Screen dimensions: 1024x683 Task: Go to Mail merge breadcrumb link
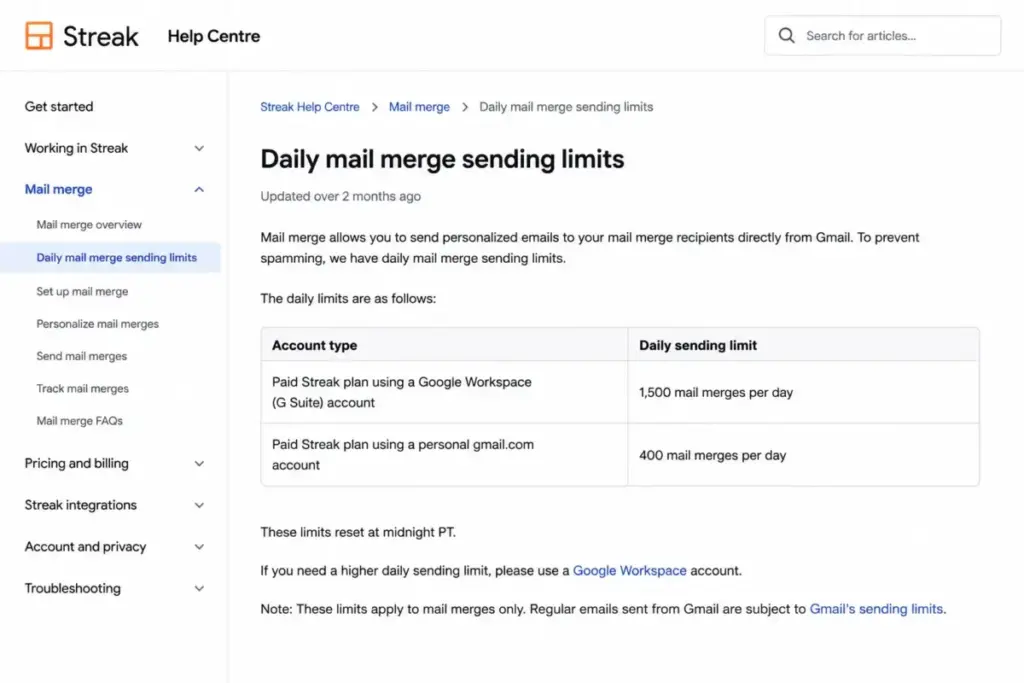[x=419, y=106]
